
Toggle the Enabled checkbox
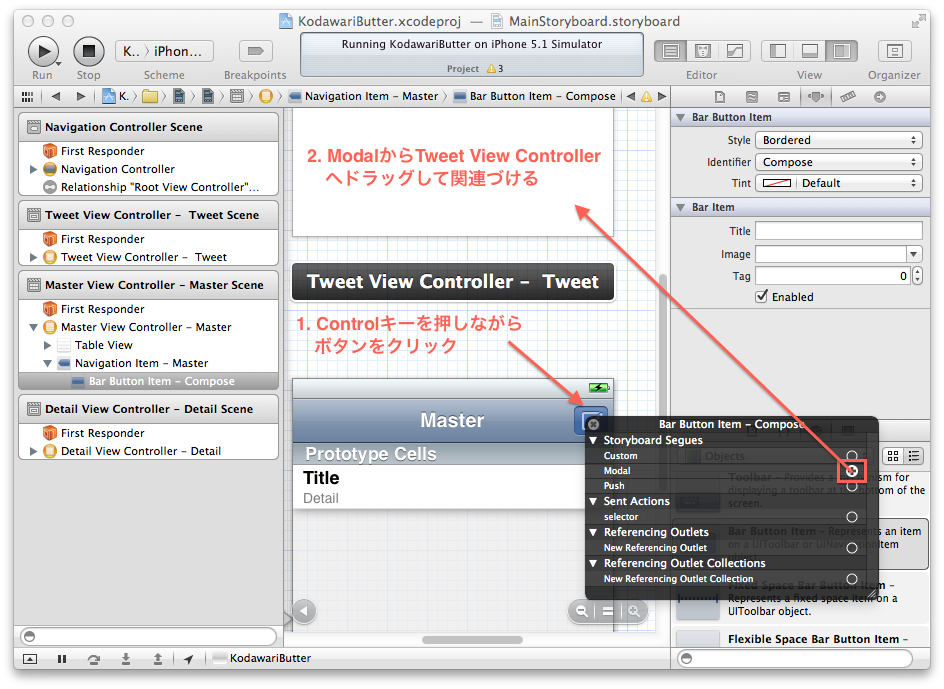pos(762,296)
